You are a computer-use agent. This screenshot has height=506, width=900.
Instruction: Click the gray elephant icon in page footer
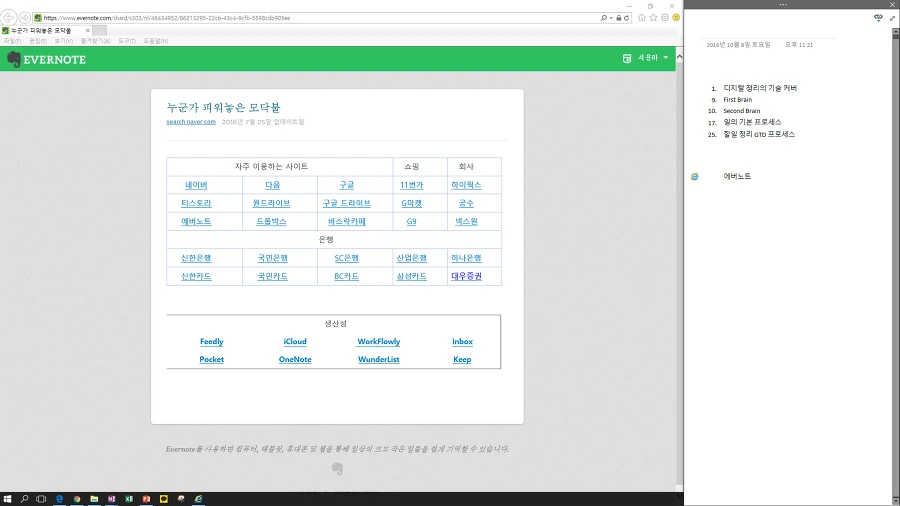click(x=338, y=469)
